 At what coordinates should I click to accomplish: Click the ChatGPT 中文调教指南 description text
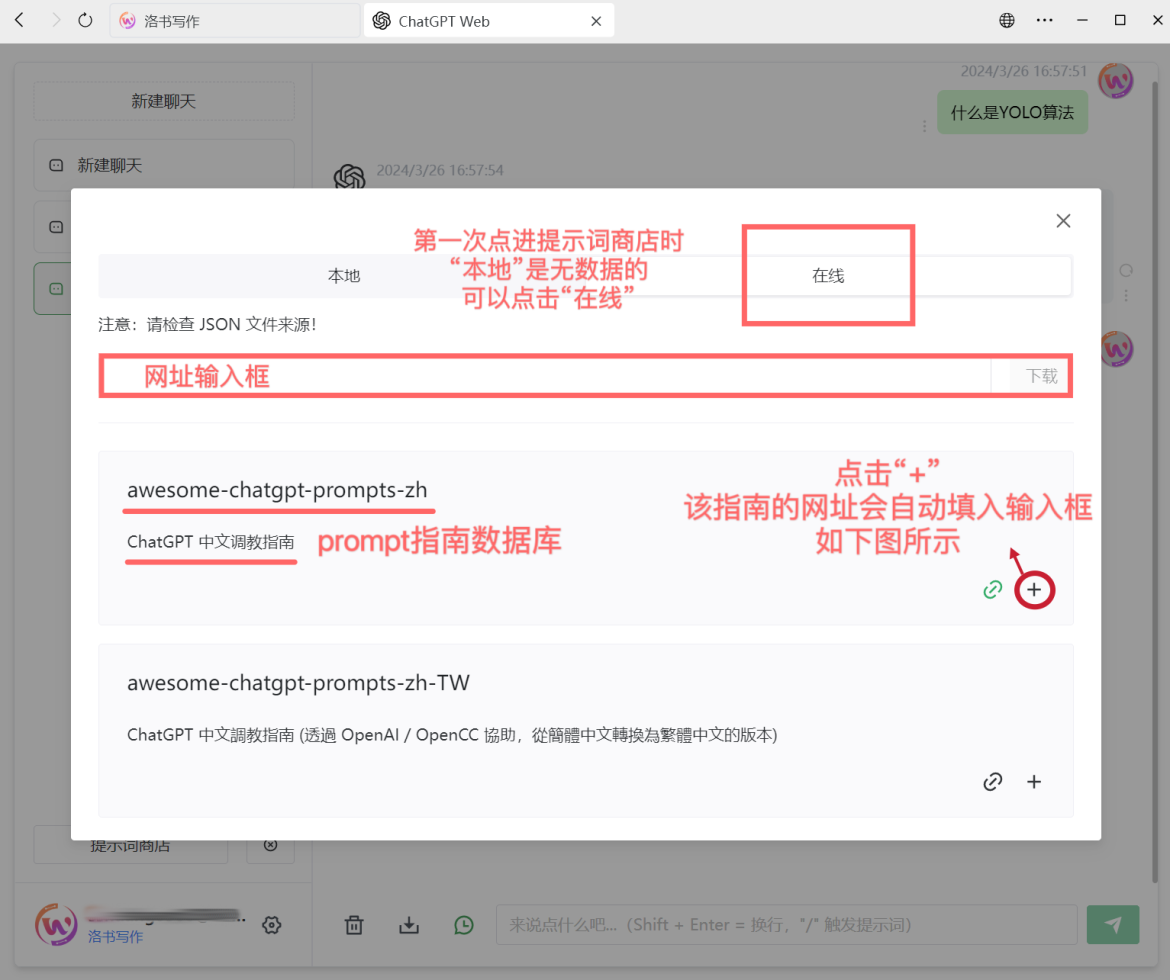(x=210, y=542)
